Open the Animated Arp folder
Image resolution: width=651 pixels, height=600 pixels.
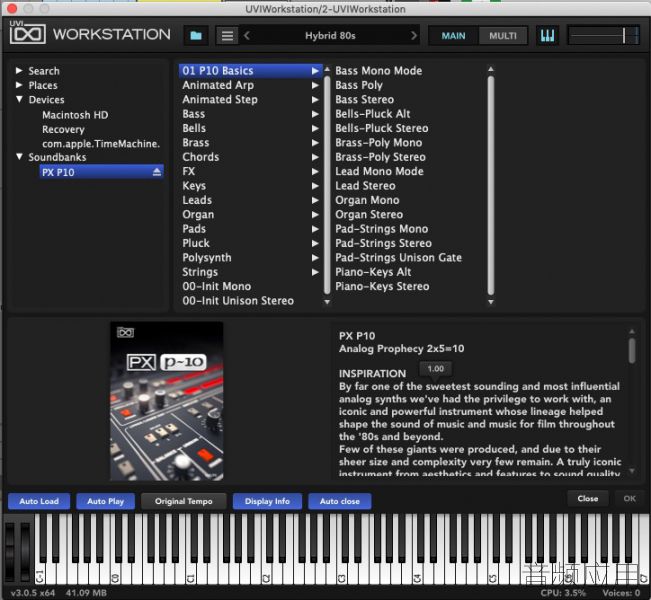(x=250, y=85)
